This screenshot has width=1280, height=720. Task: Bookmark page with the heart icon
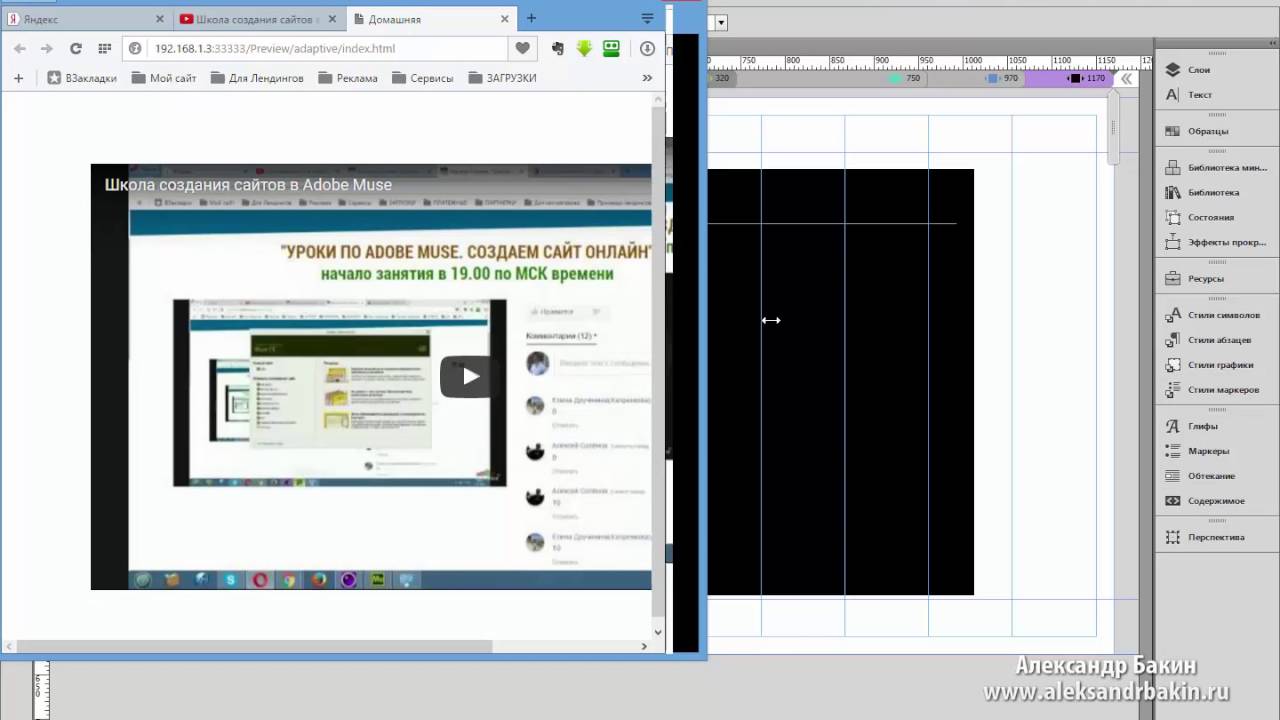click(522, 48)
